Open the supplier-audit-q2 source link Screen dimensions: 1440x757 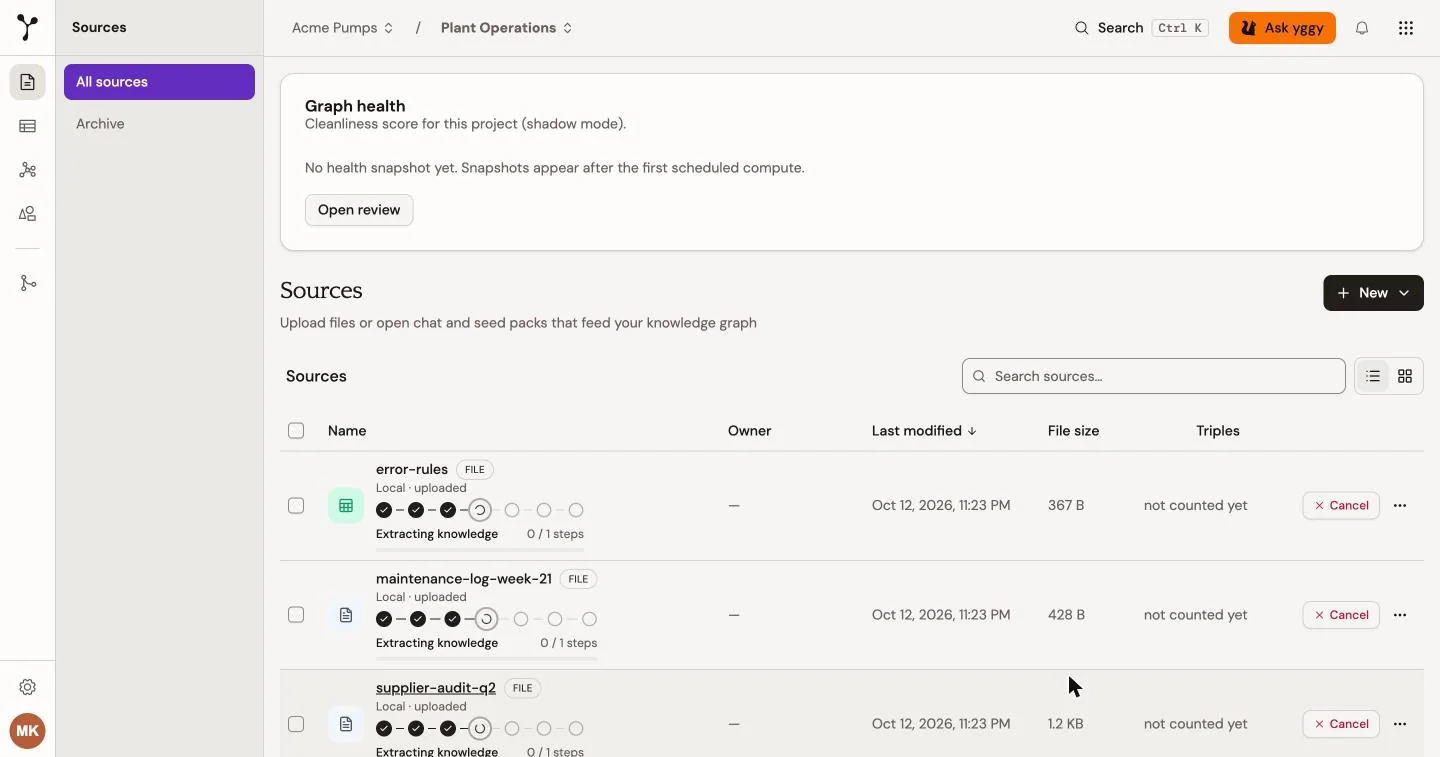pos(435,688)
